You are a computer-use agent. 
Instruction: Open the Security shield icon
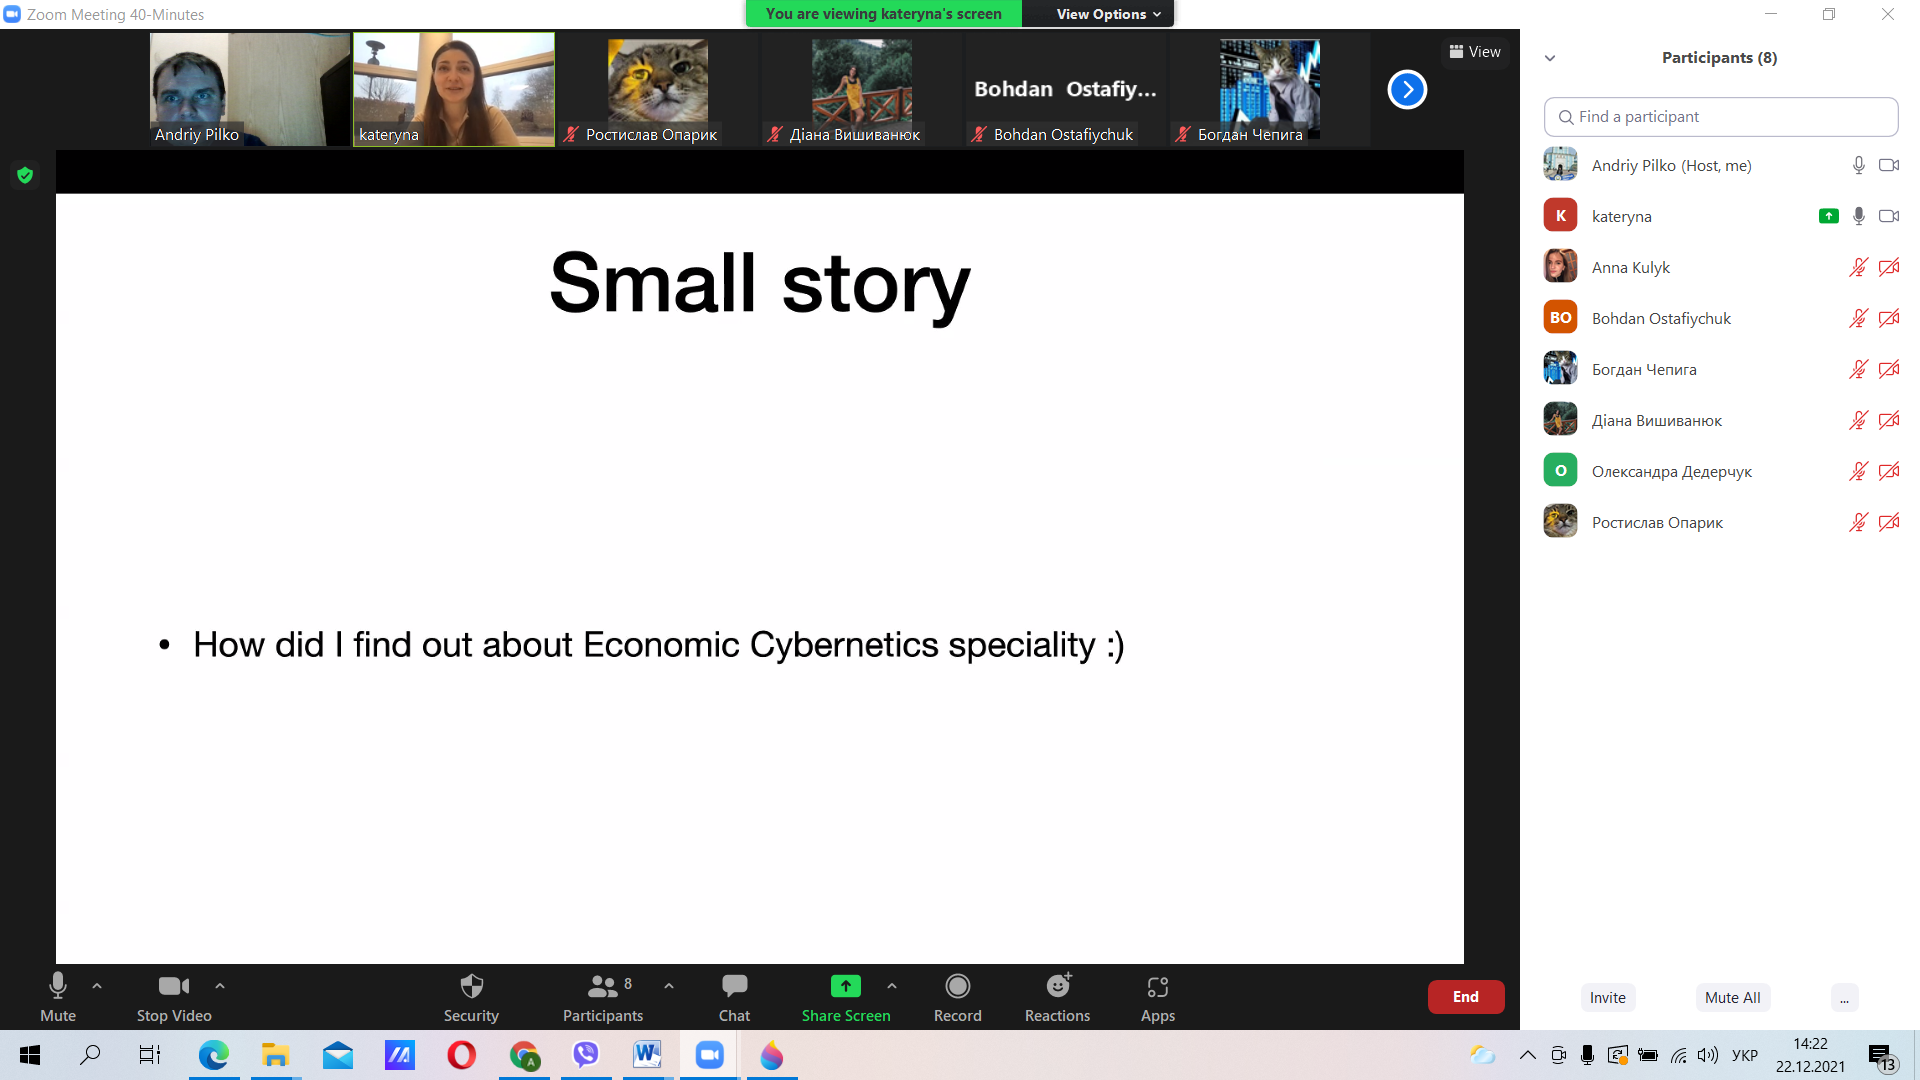click(x=471, y=987)
